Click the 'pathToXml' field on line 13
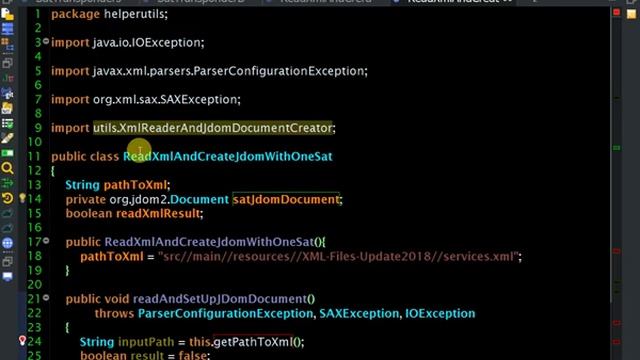Image resolution: width=640 pixels, height=360 pixels. [135, 185]
